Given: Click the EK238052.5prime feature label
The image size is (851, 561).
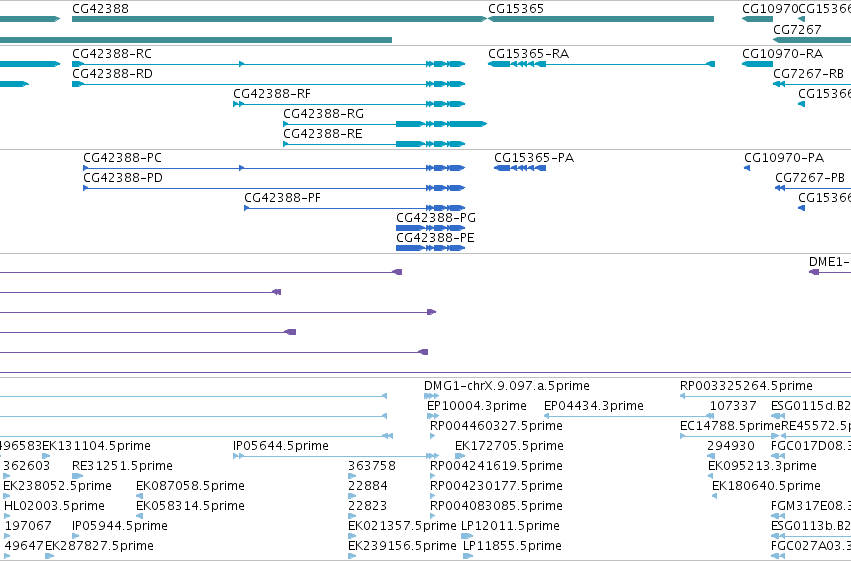Looking at the screenshot, I should click(x=58, y=486).
